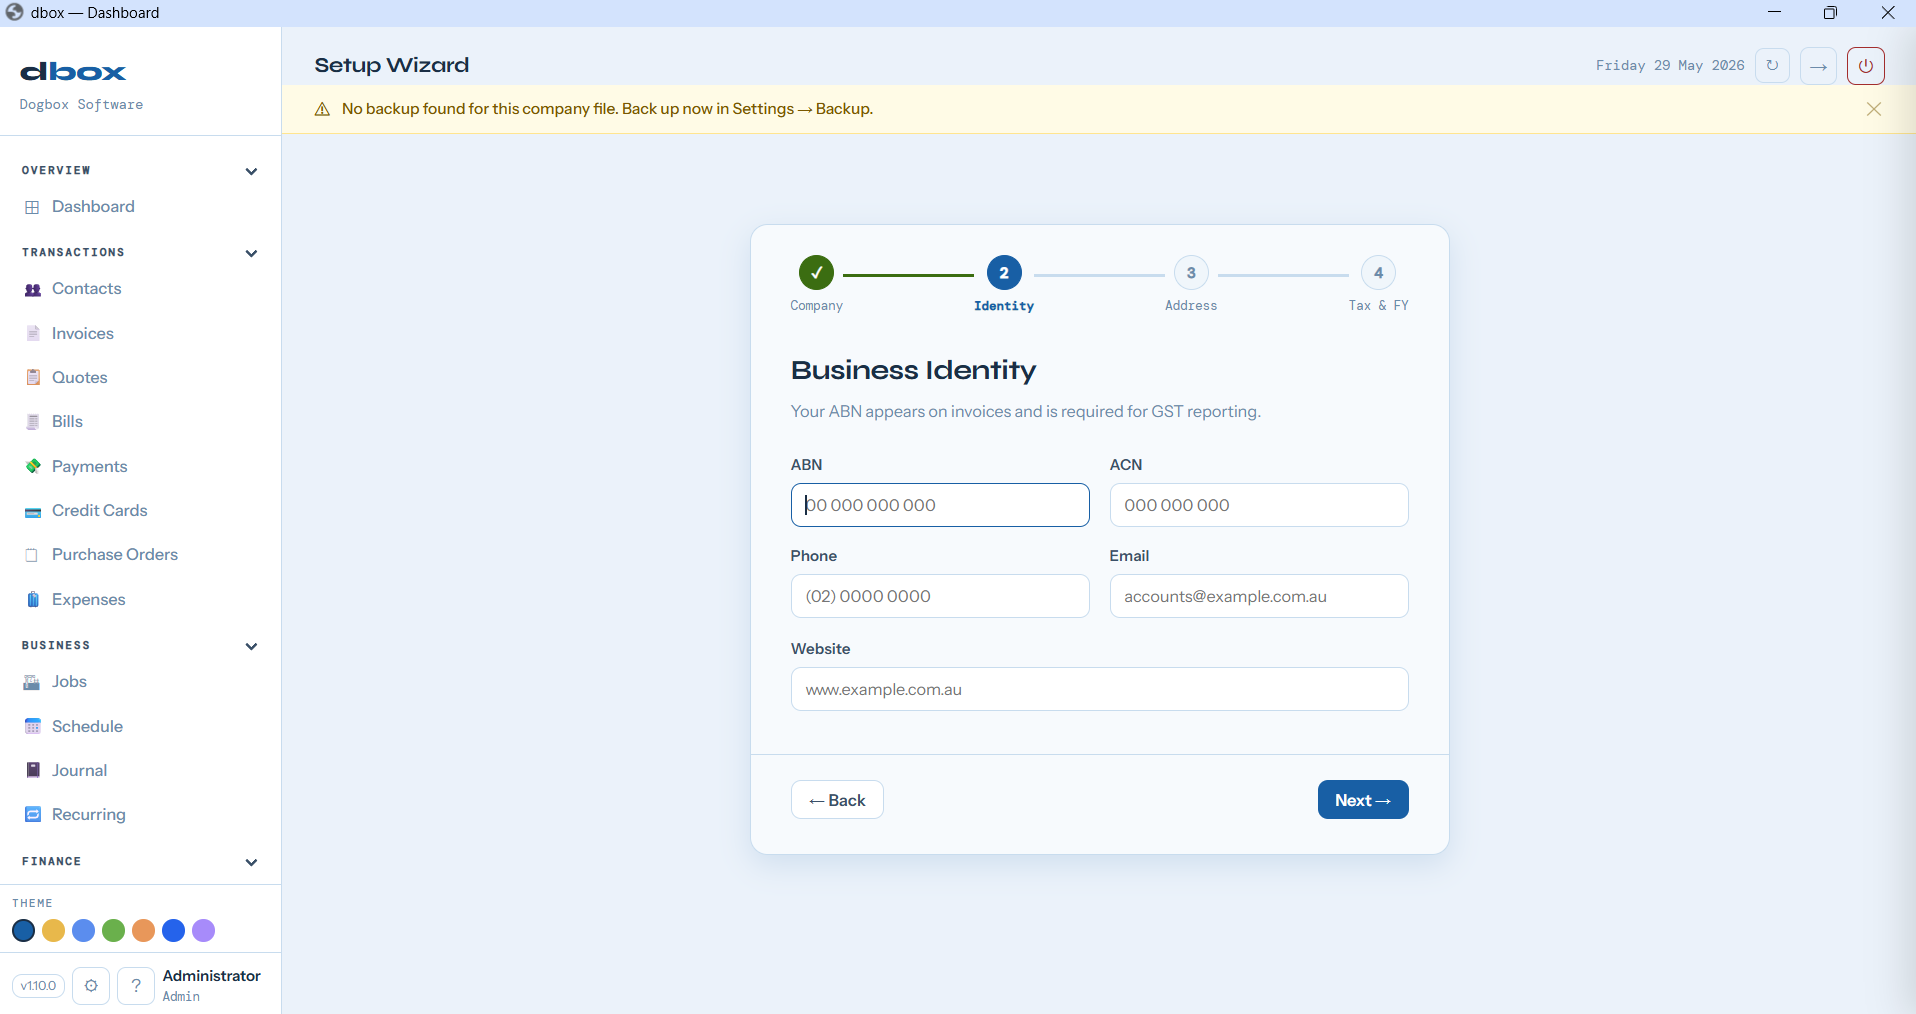
Task: Open Dashboard from the sidebar
Action: tap(93, 207)
